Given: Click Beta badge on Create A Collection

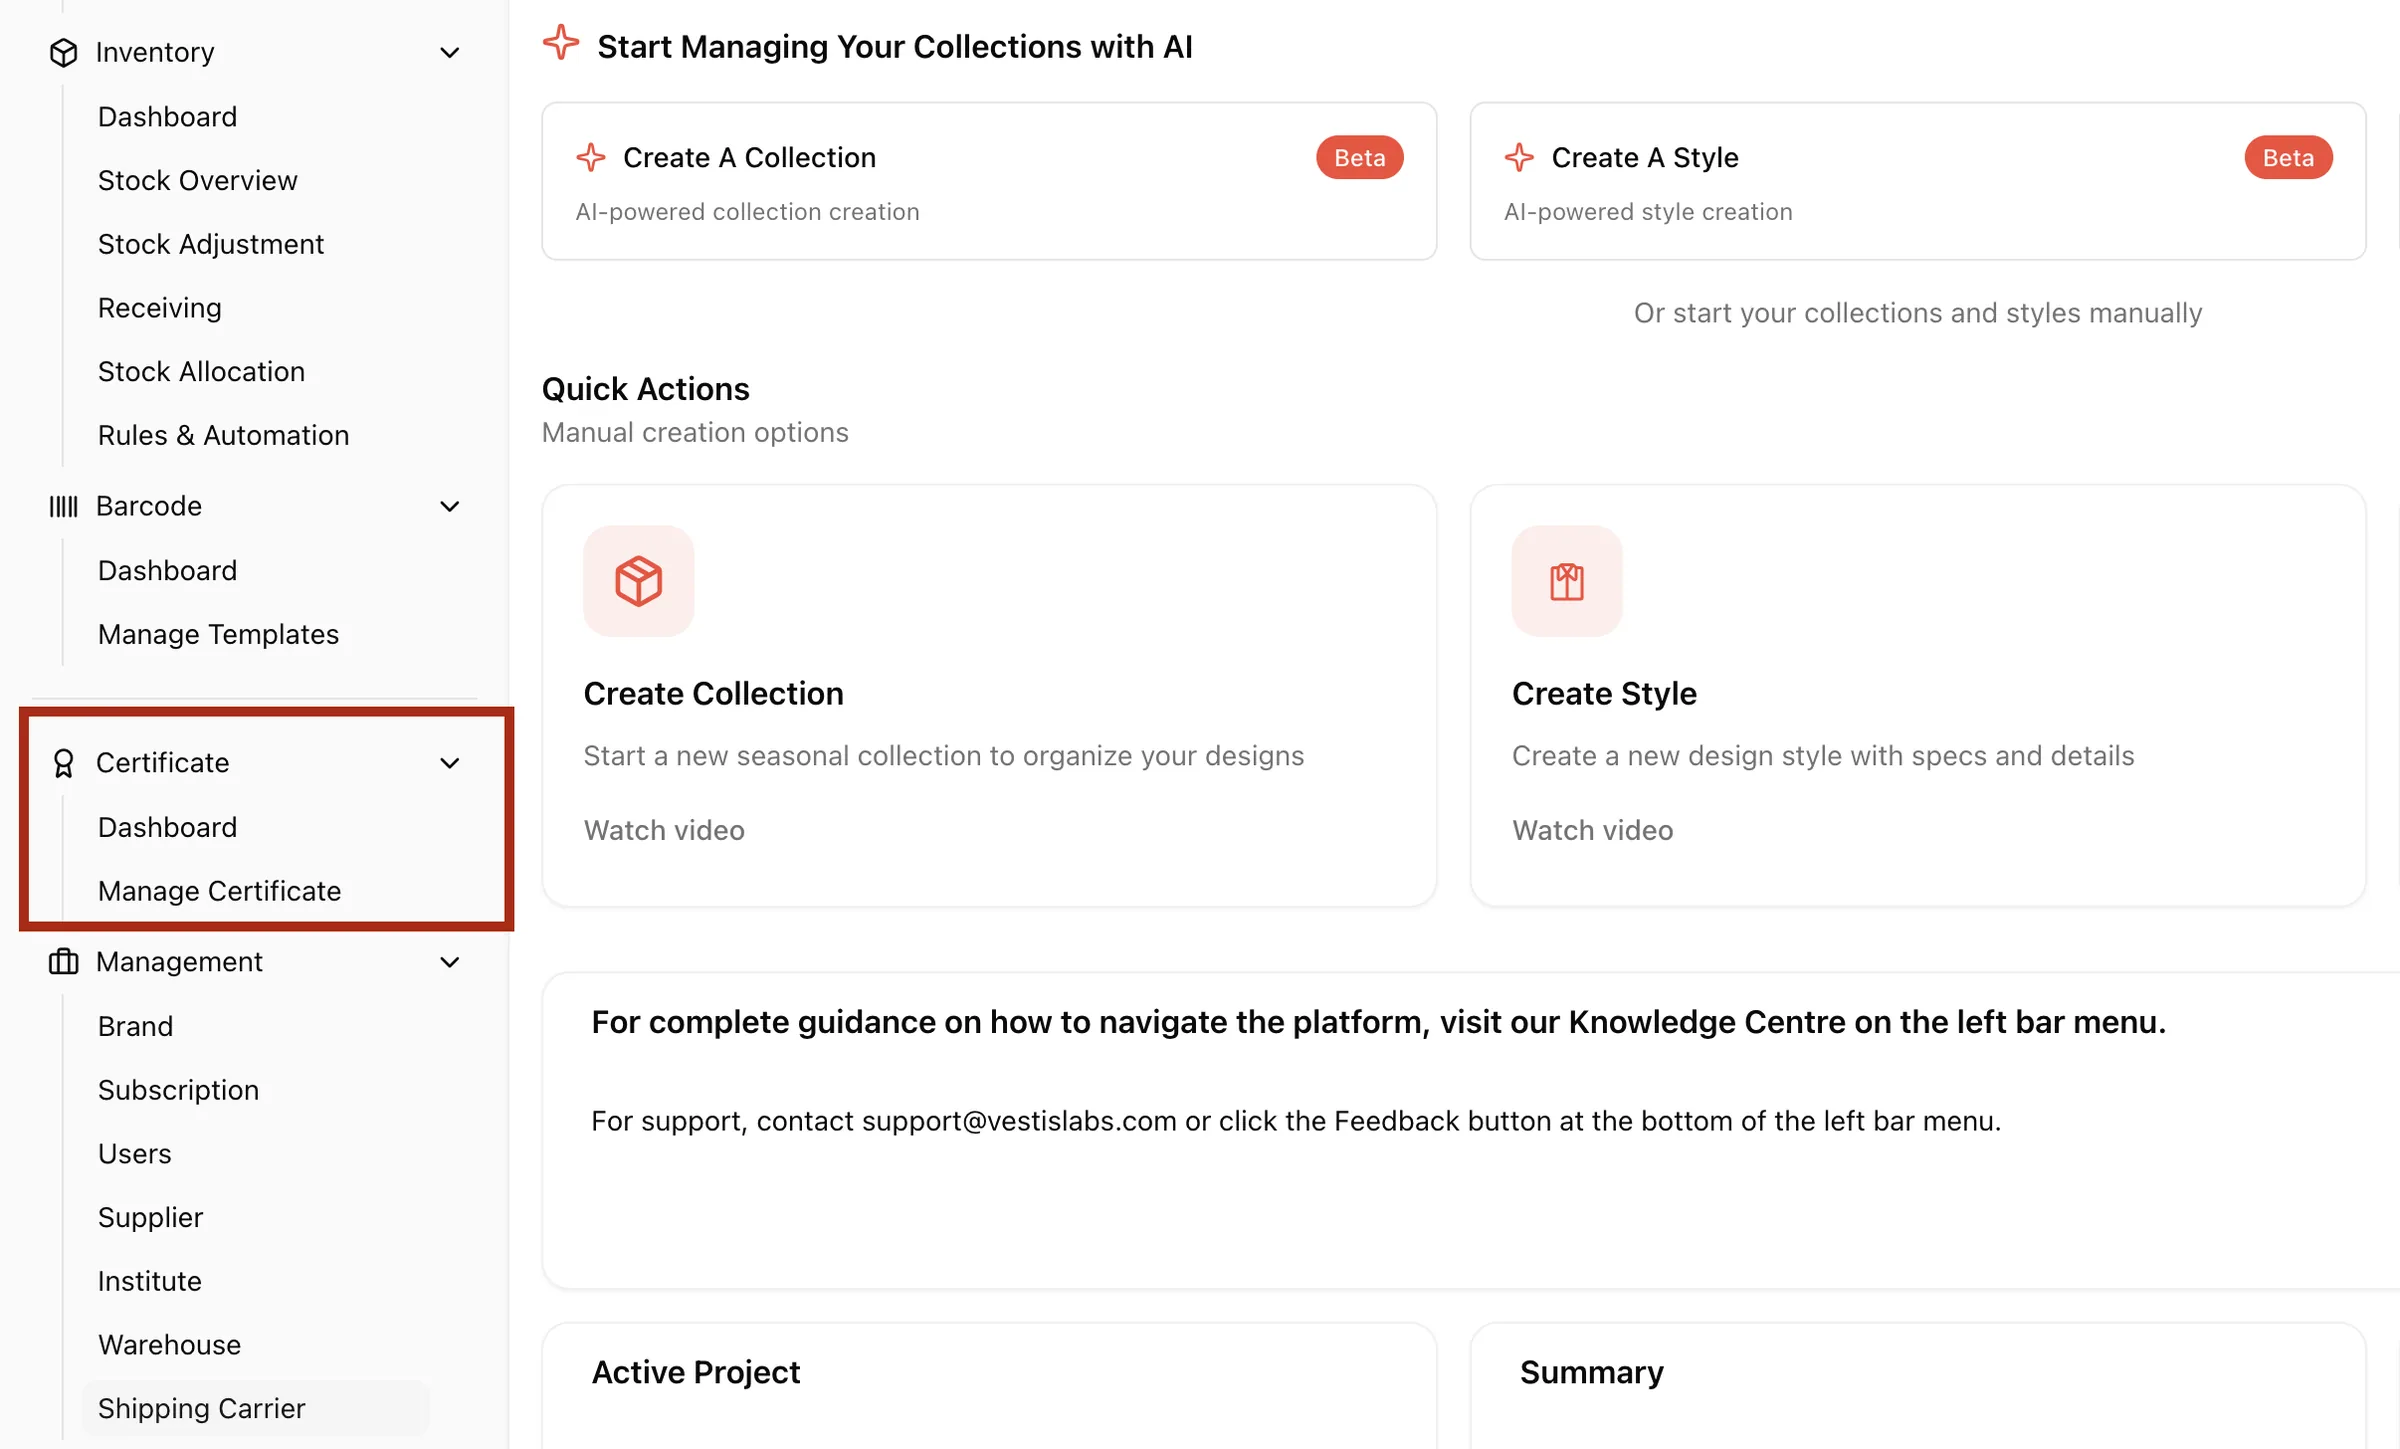Looking at the screenshot, I should [1359, 157].
